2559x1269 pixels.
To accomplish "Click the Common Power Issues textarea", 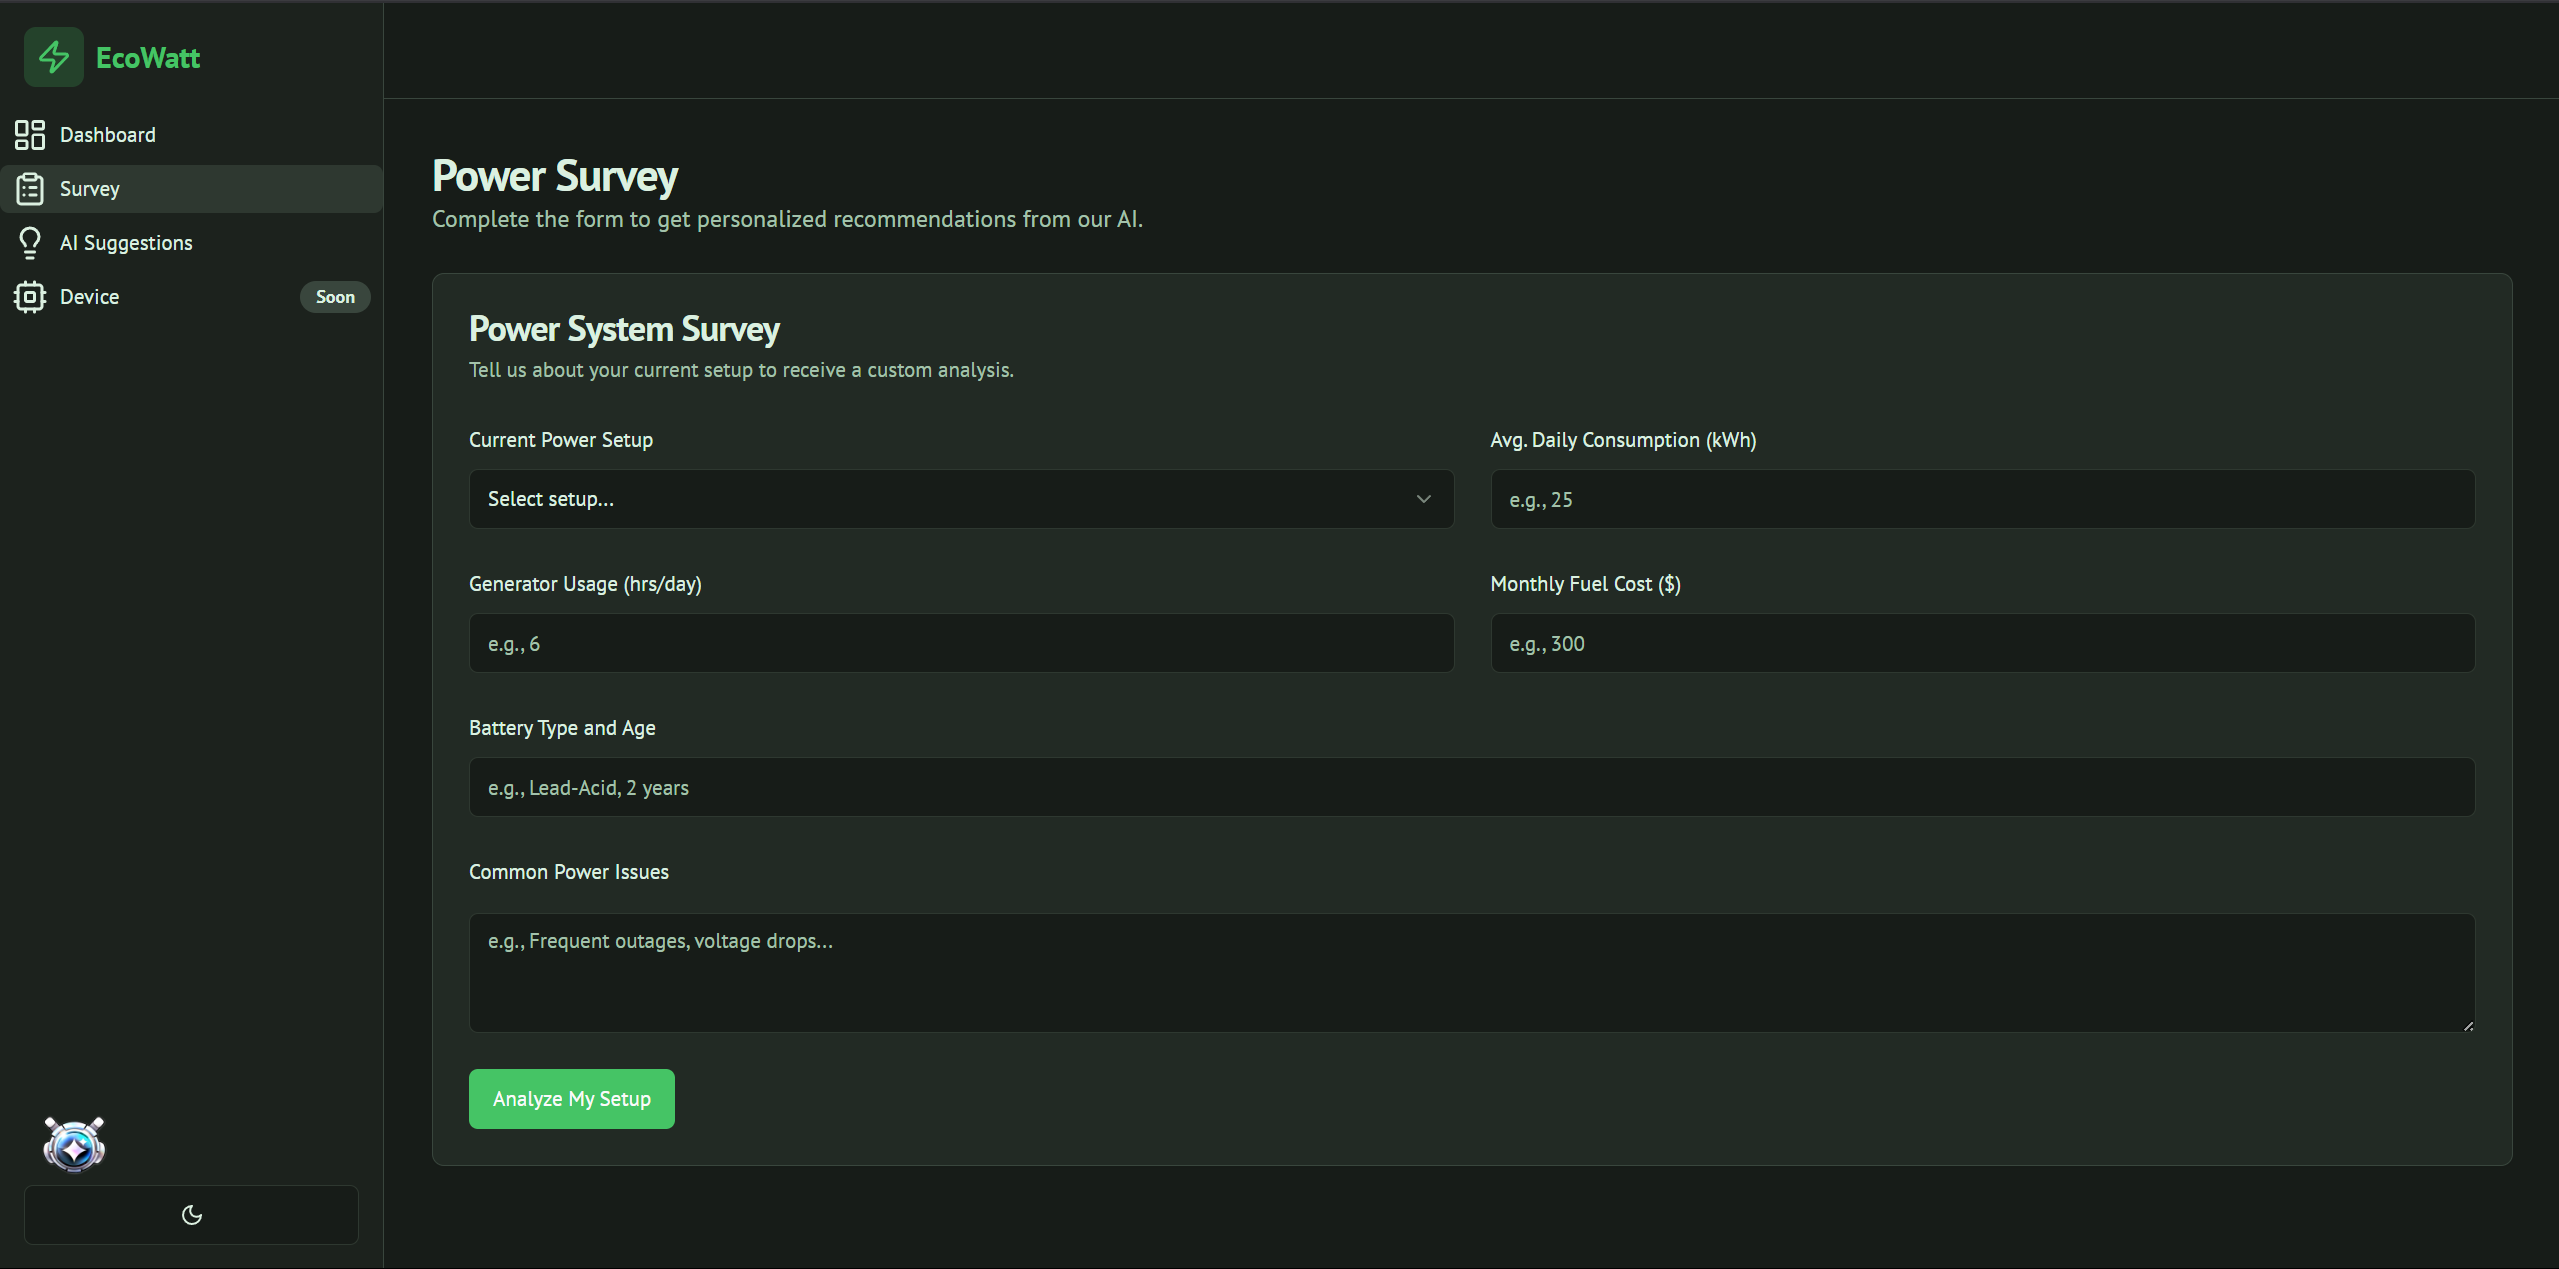I will click(x=1471, y=972).
